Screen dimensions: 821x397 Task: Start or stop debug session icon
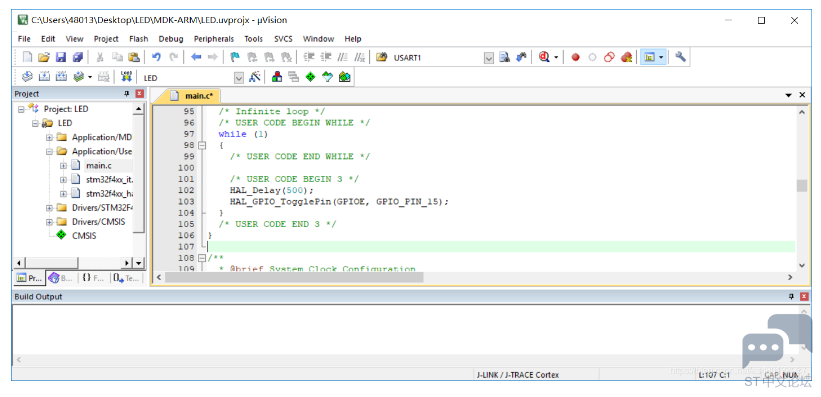click(x=545, y=57)
